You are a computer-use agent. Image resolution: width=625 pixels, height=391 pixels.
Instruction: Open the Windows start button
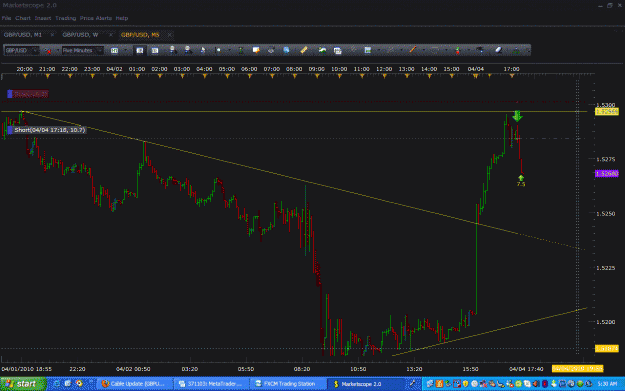point(23,384)
